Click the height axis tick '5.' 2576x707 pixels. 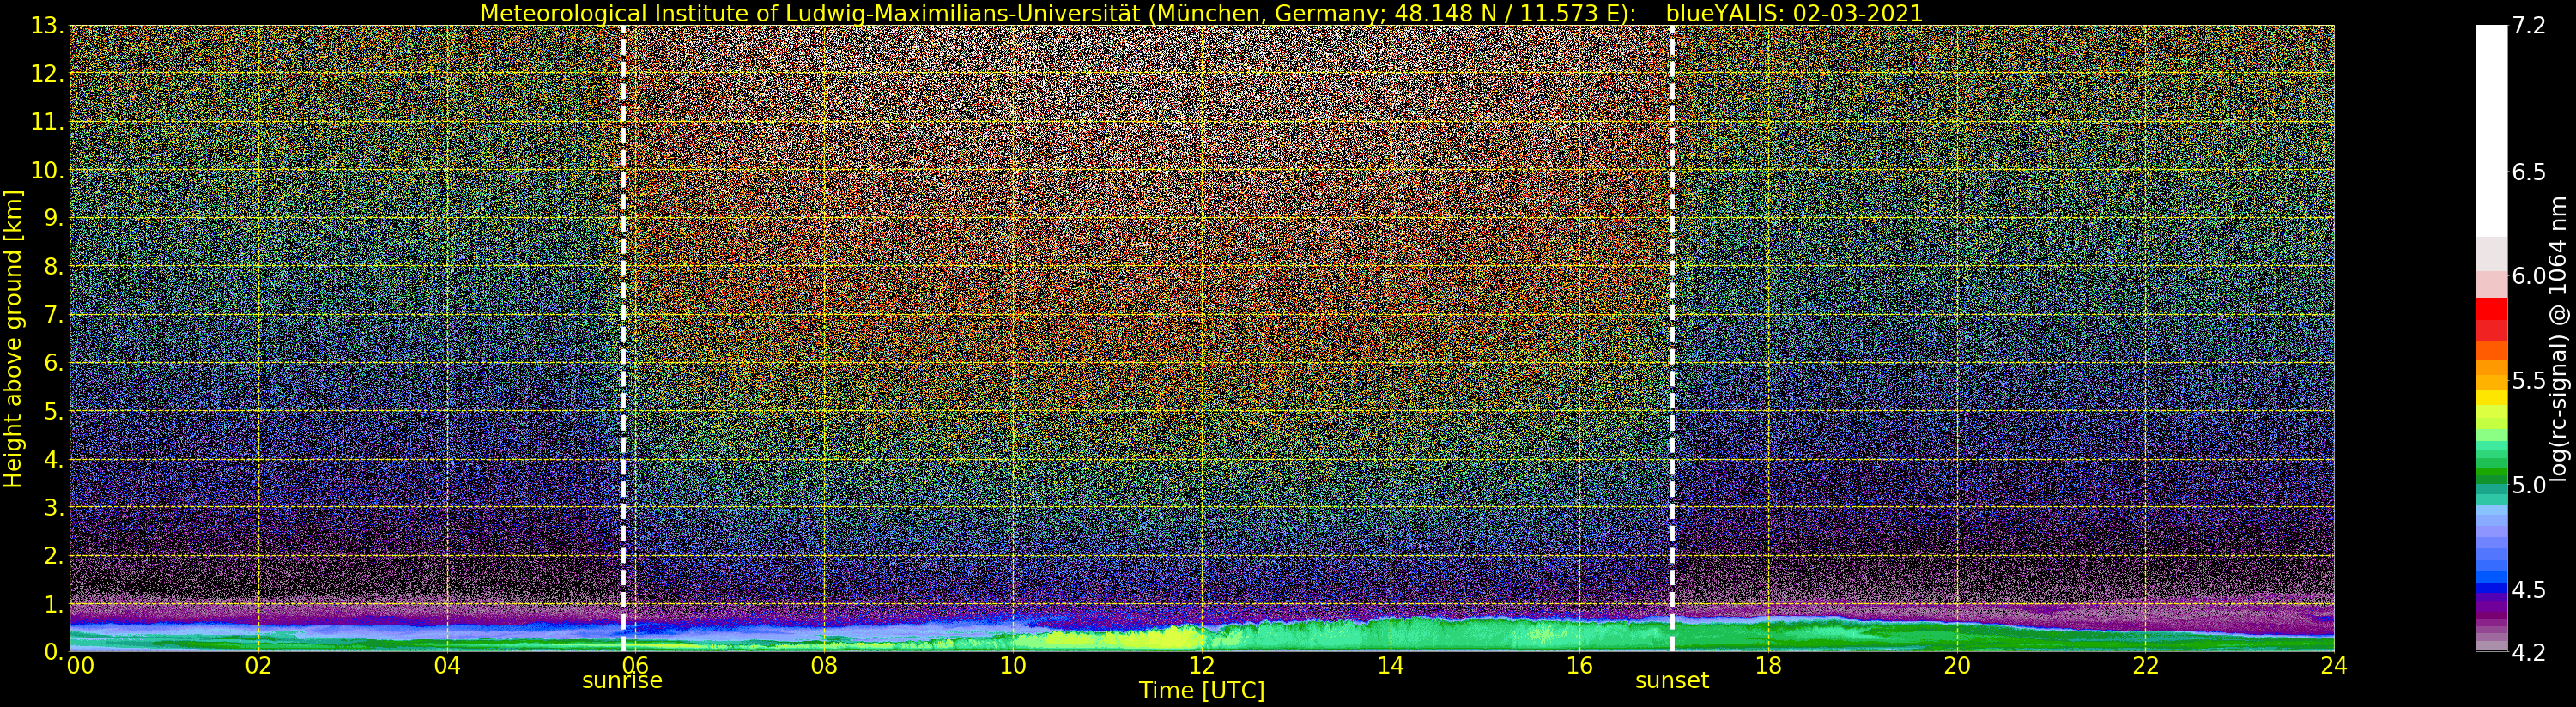click(54, 411)
